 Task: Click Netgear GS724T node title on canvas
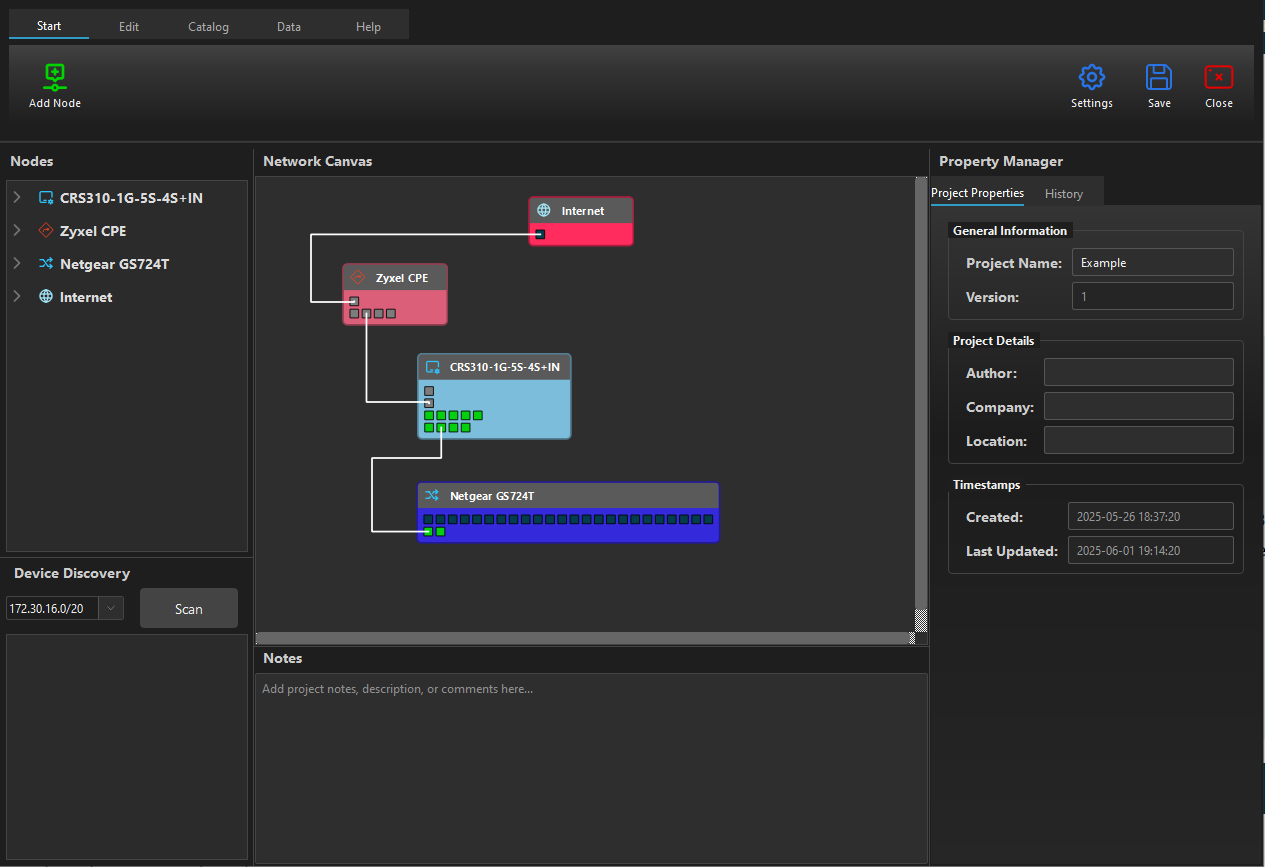(492, 495)
